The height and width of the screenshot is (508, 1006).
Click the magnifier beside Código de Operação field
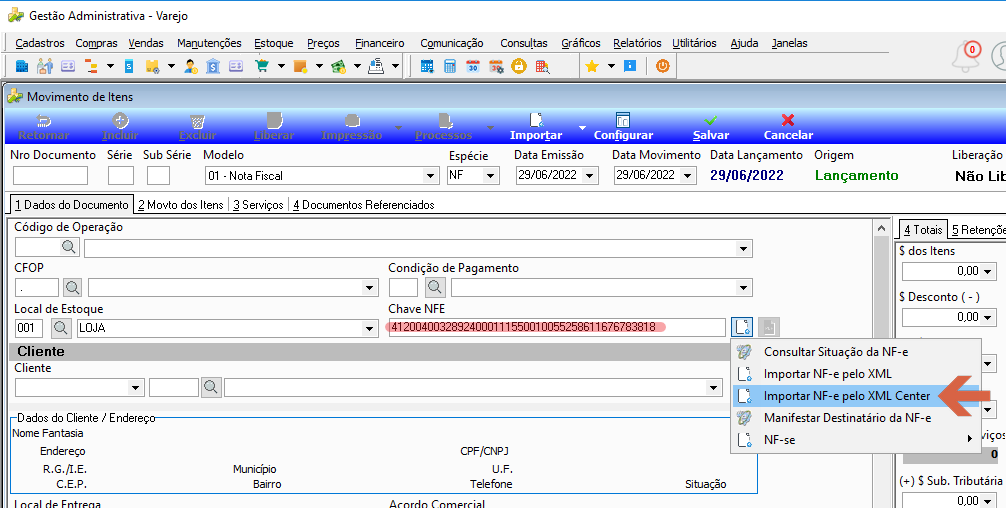[x=69, y=247]
